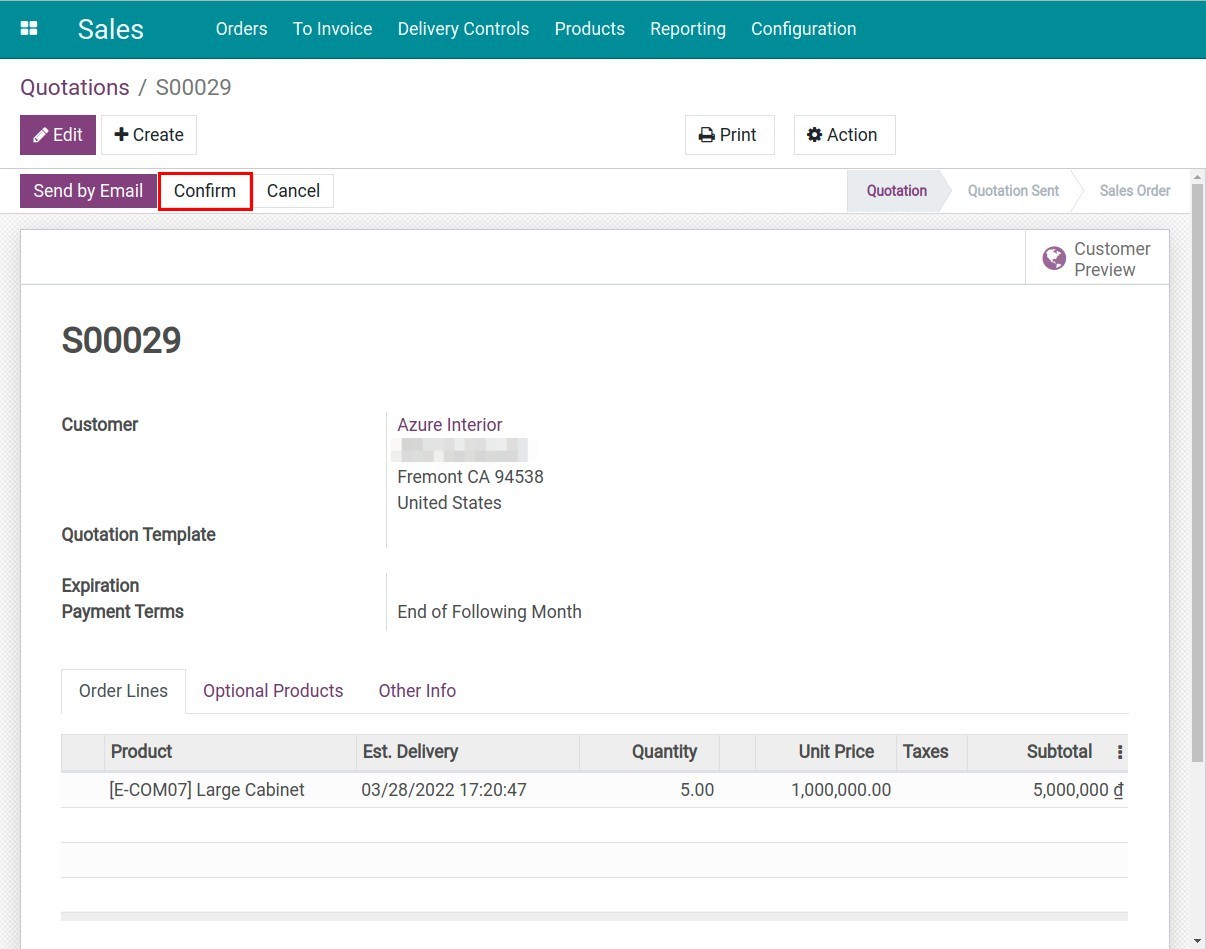
Task: Click the Edit button
Action: (x=58, y=135)
